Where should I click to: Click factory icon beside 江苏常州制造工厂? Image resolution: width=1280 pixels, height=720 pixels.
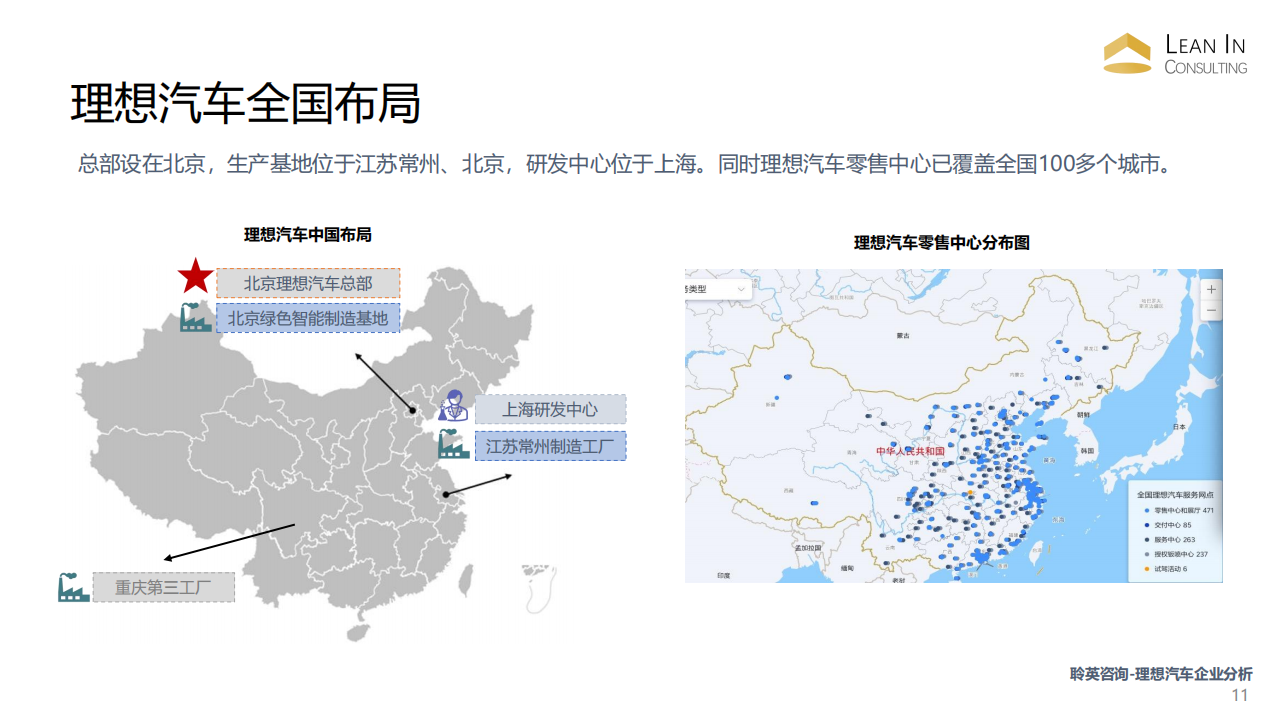pos(453,443)
